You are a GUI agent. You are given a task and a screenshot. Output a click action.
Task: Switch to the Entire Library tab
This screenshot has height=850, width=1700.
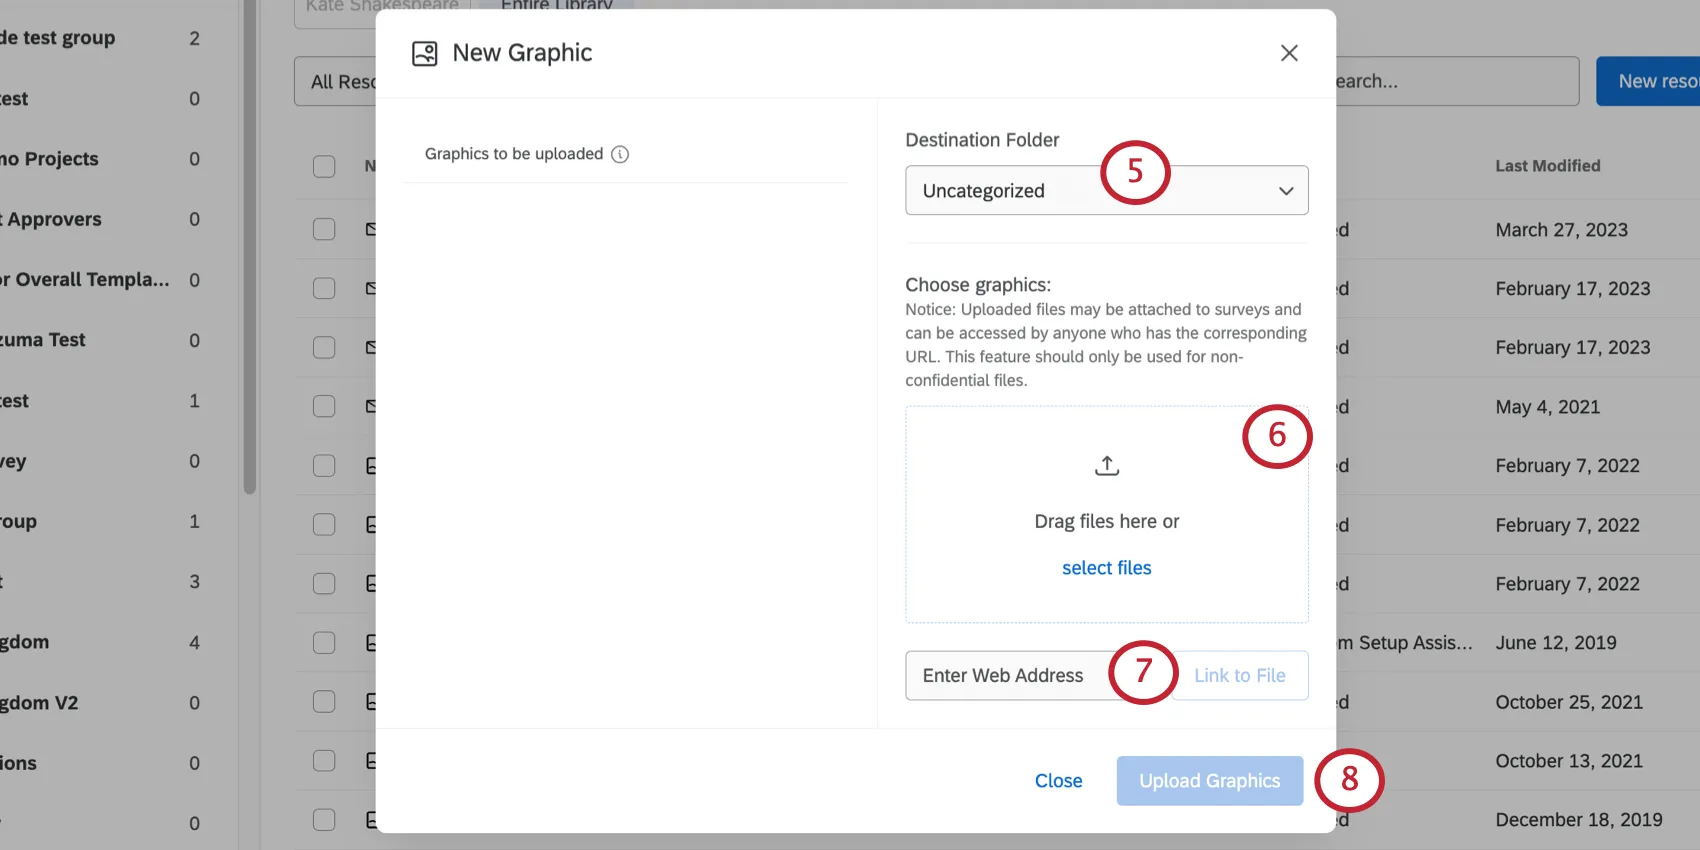[x=556, y=6]
